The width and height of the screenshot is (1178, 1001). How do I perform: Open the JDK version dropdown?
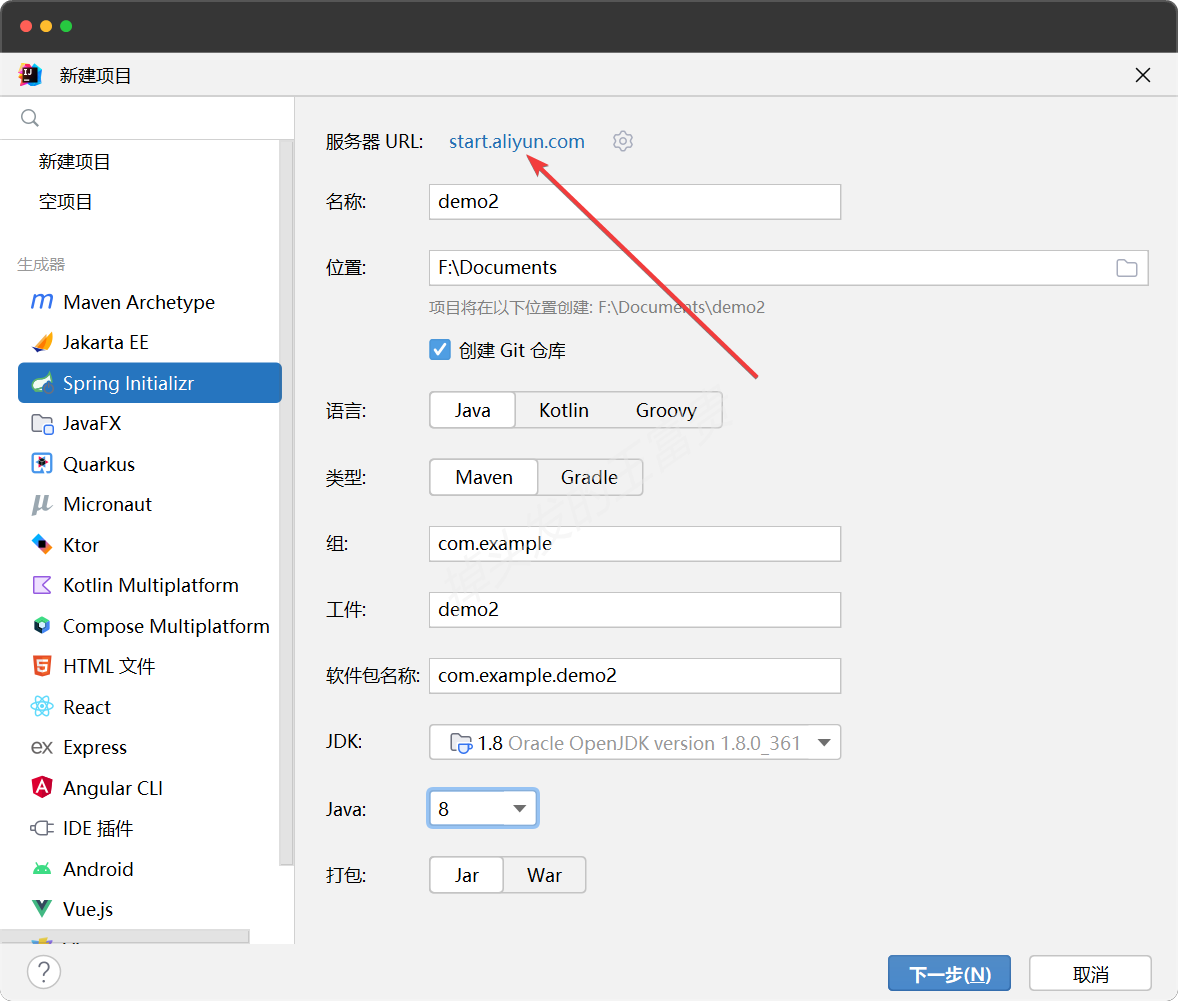pos(635,742)
